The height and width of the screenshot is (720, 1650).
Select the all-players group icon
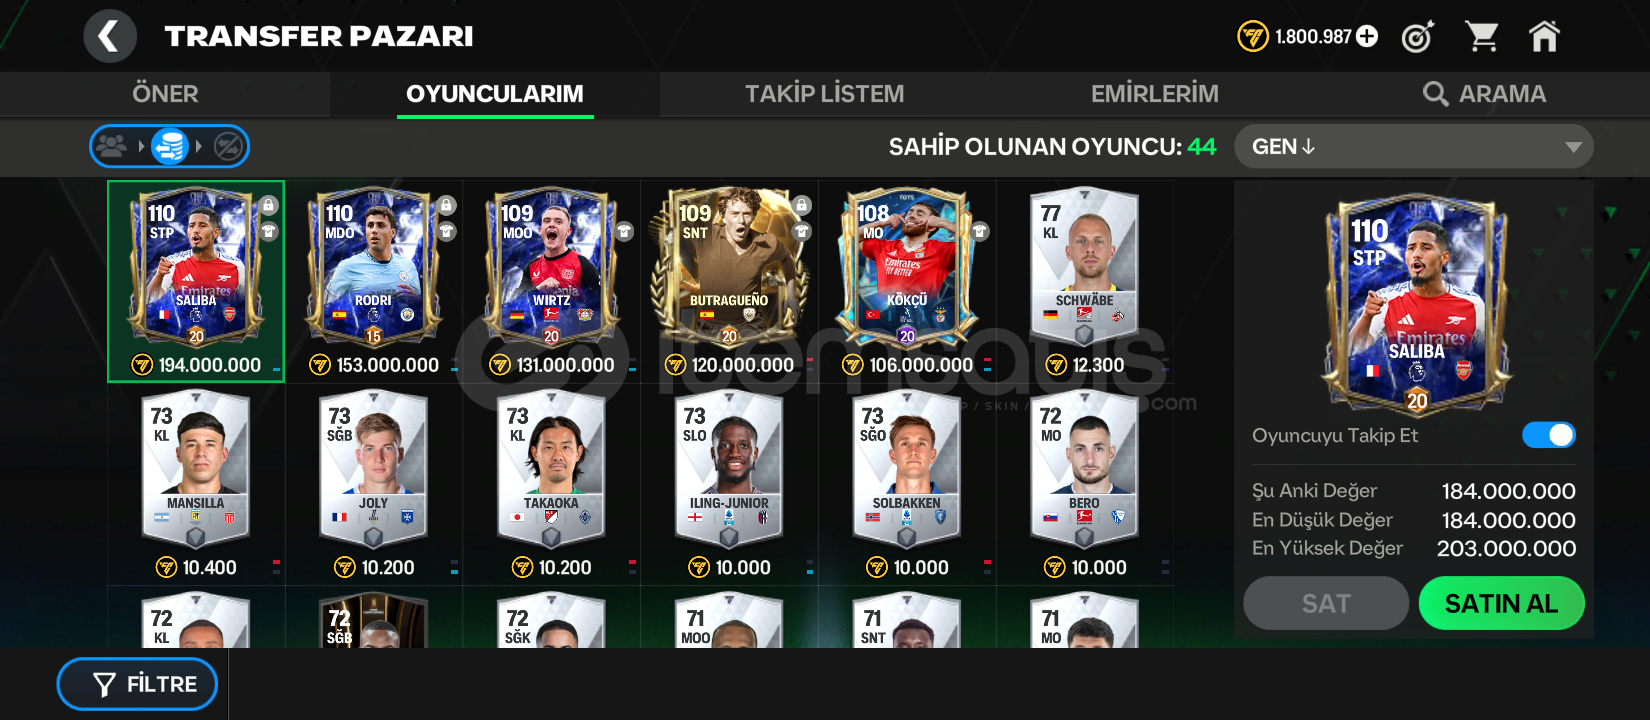[x=112, y=146]
